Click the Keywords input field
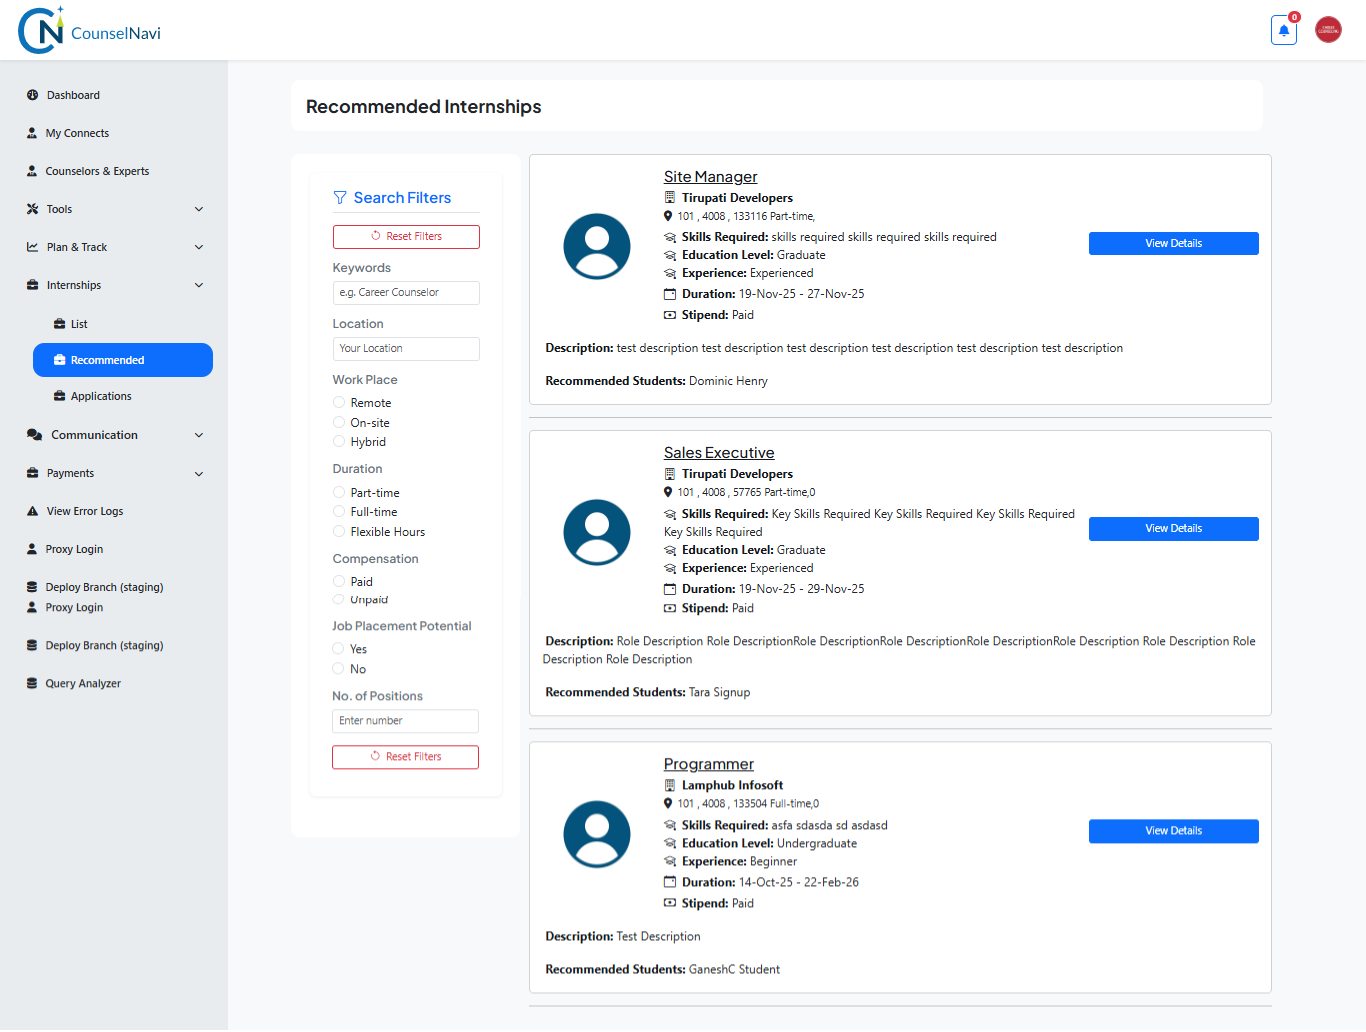This screenshot has width=1366, height=1032. (406, 292)
